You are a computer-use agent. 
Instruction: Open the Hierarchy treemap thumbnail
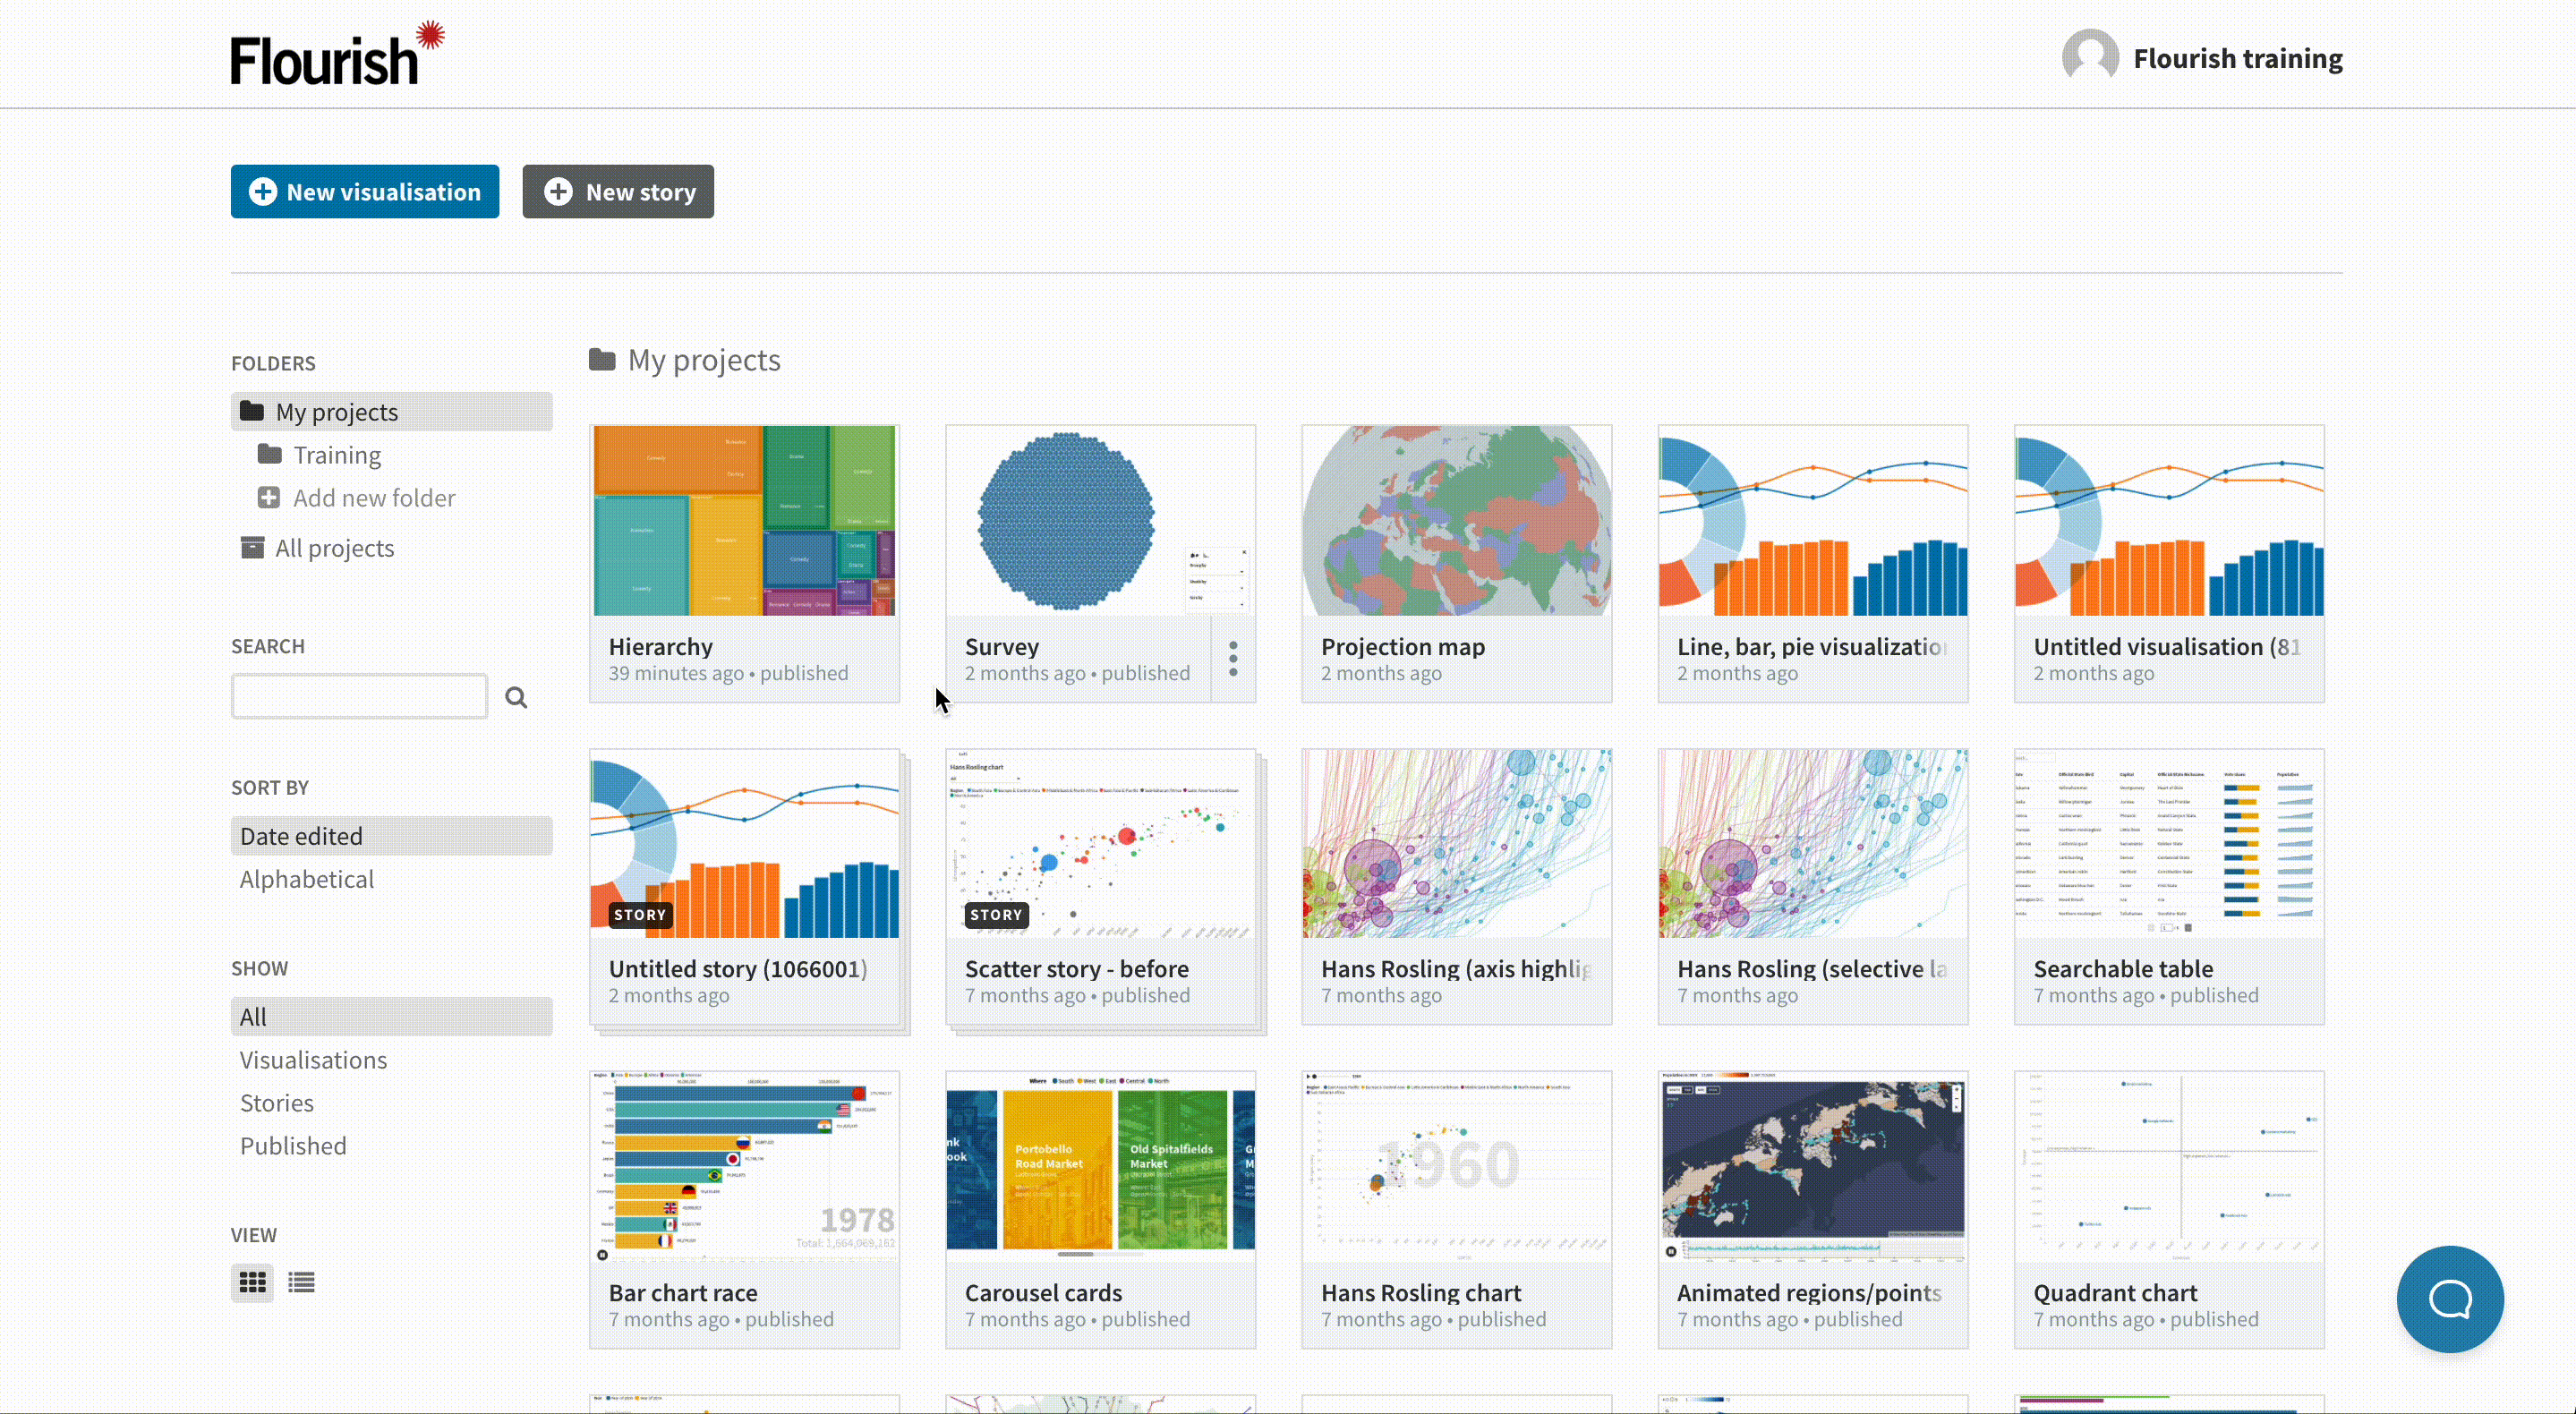click(744, 520)
